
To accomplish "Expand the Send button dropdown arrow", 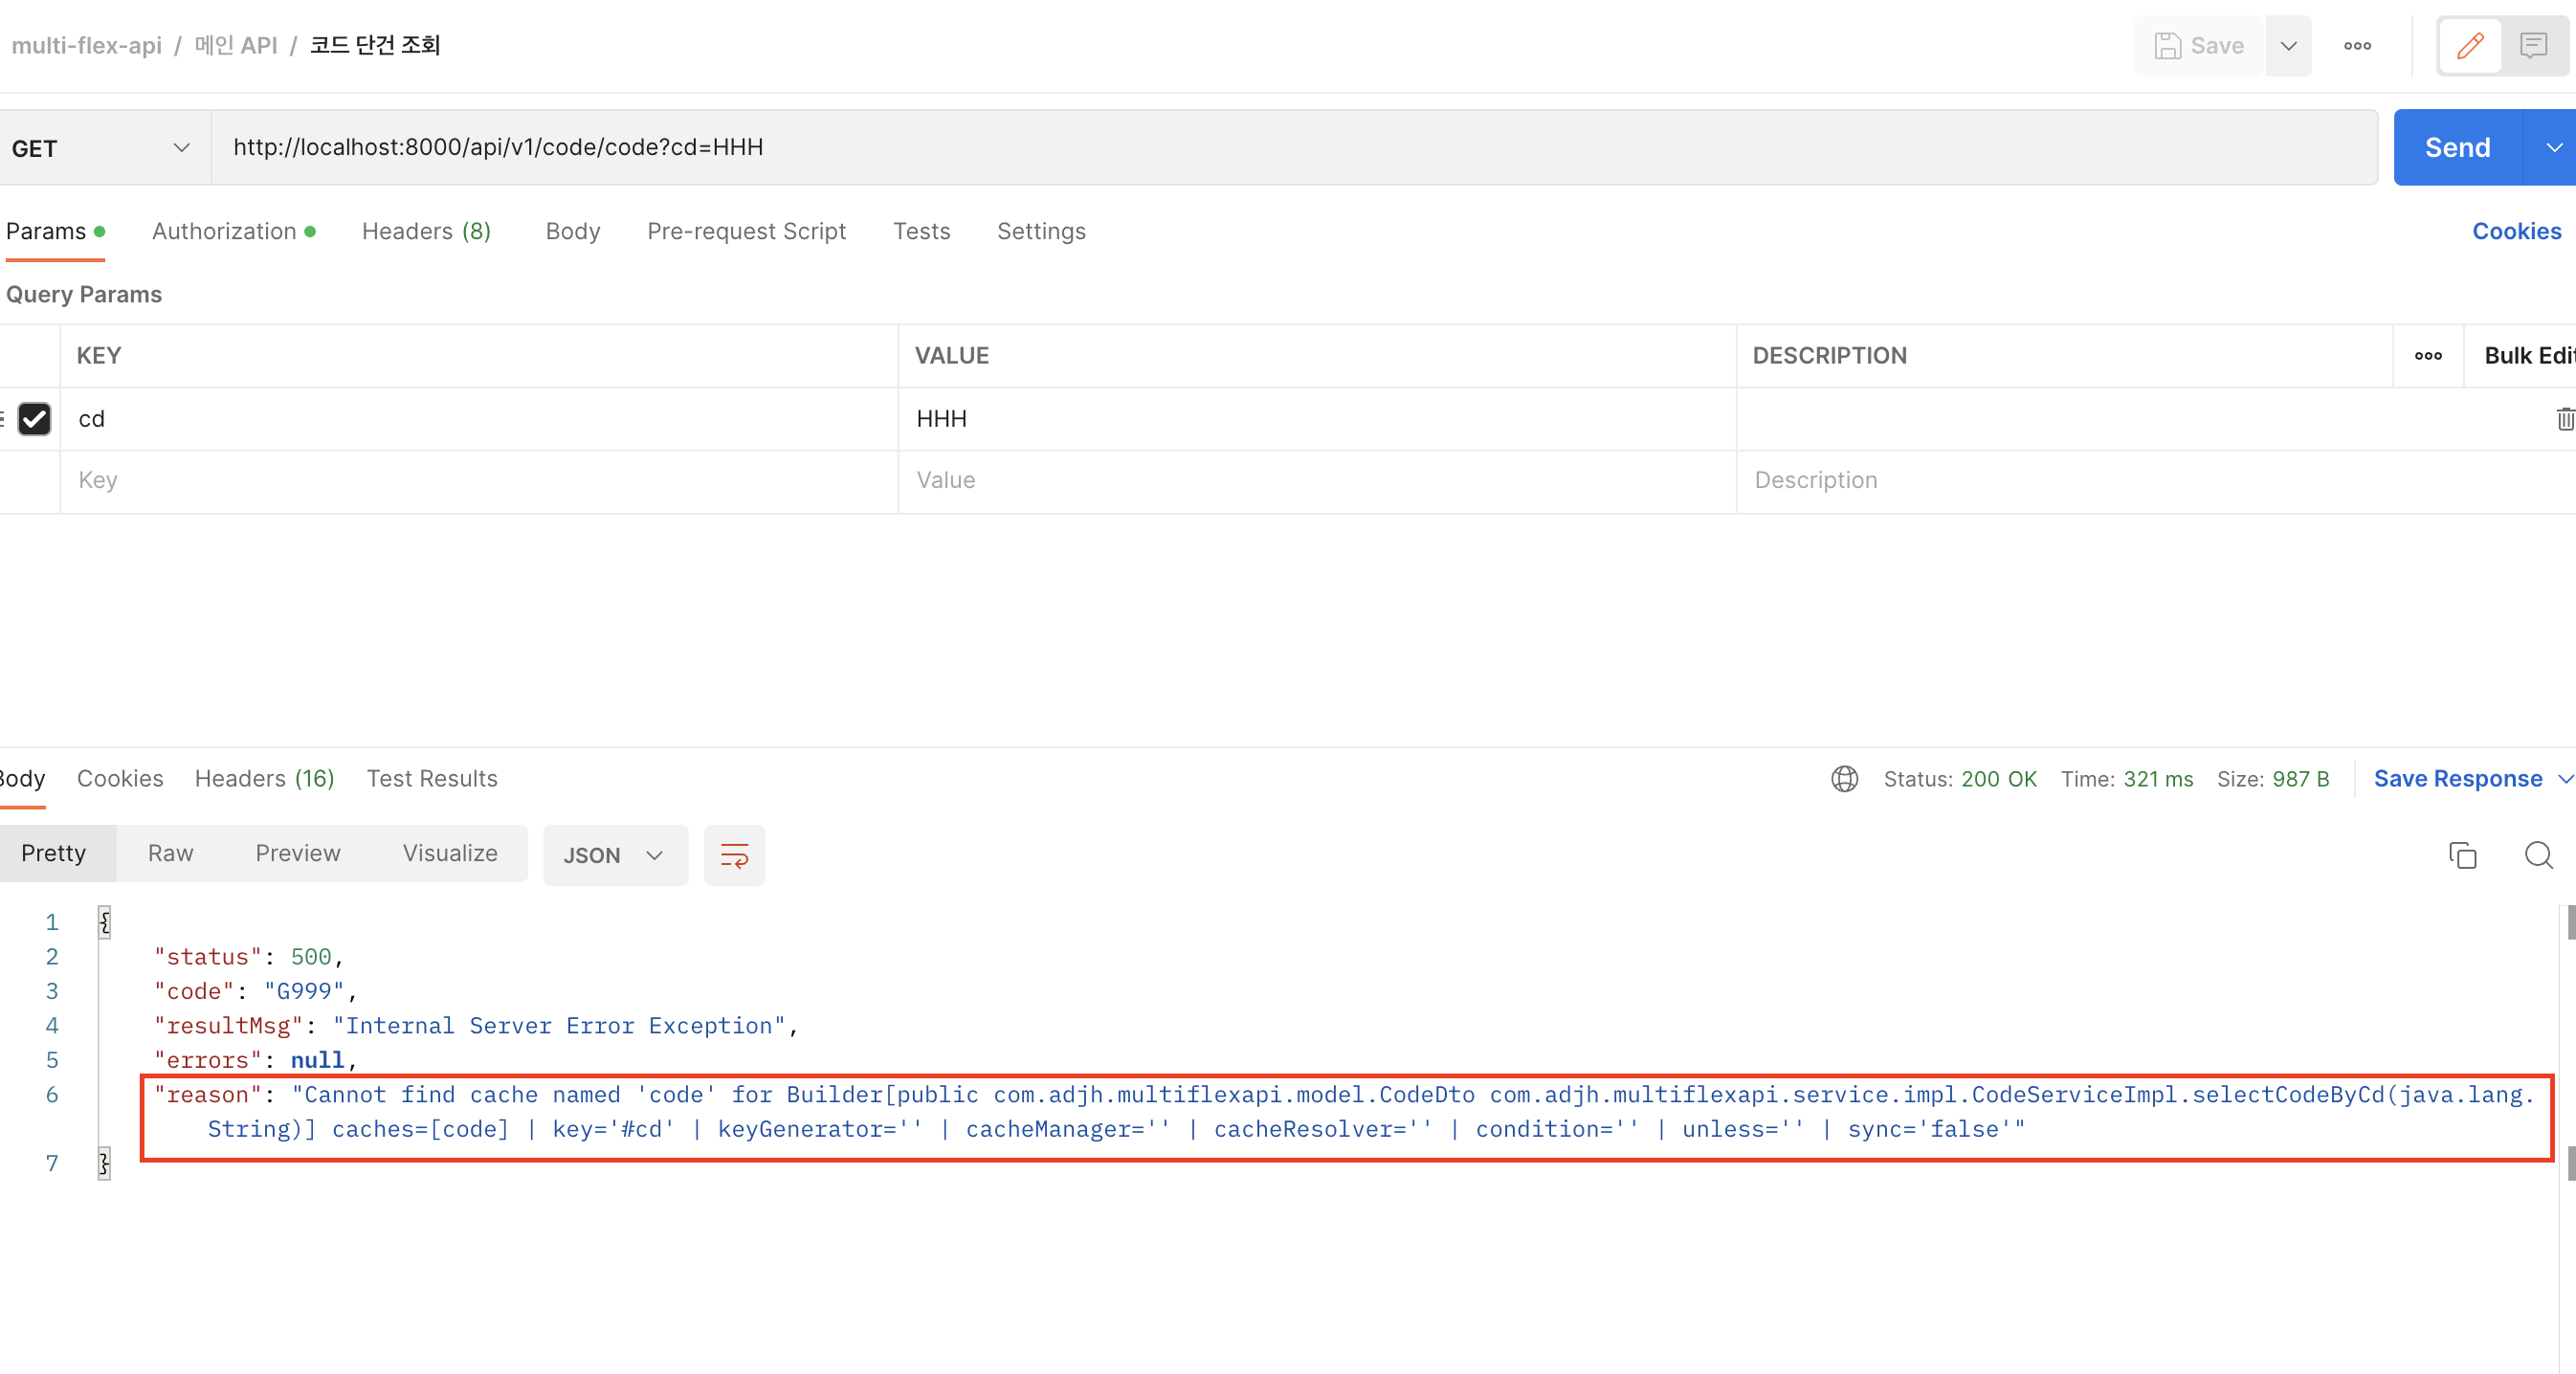I will (x=2553, y=148).
